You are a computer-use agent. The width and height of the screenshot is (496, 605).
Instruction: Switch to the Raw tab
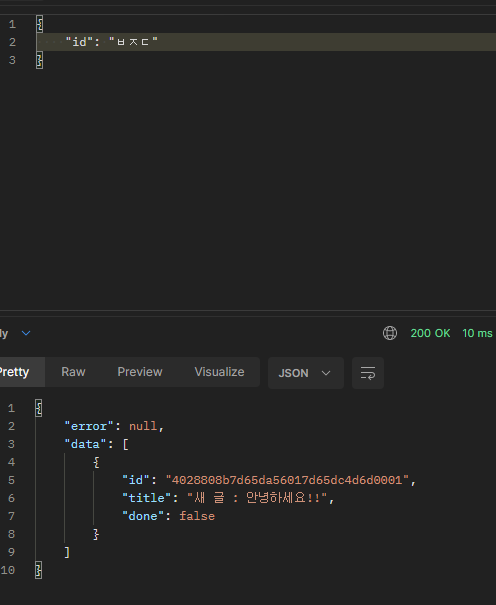click(x=73, y=372)
